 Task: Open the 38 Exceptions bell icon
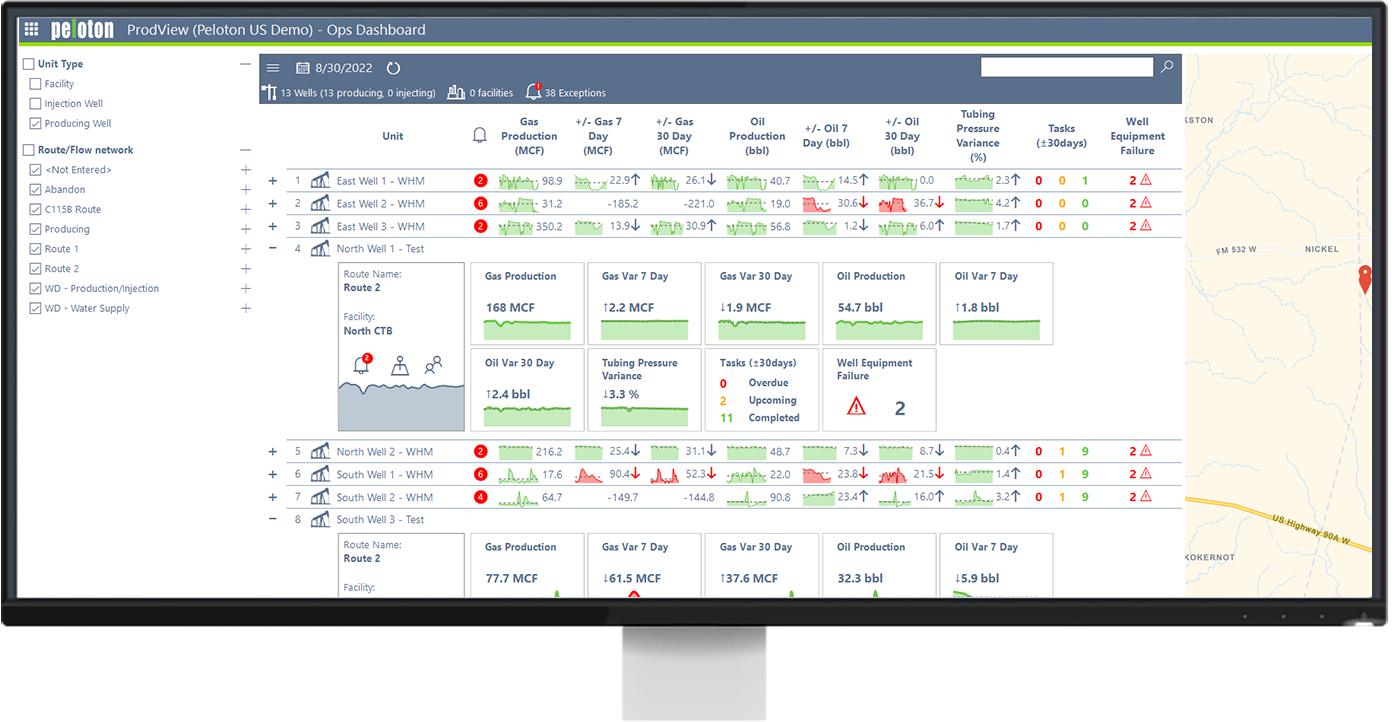(533, 91)
